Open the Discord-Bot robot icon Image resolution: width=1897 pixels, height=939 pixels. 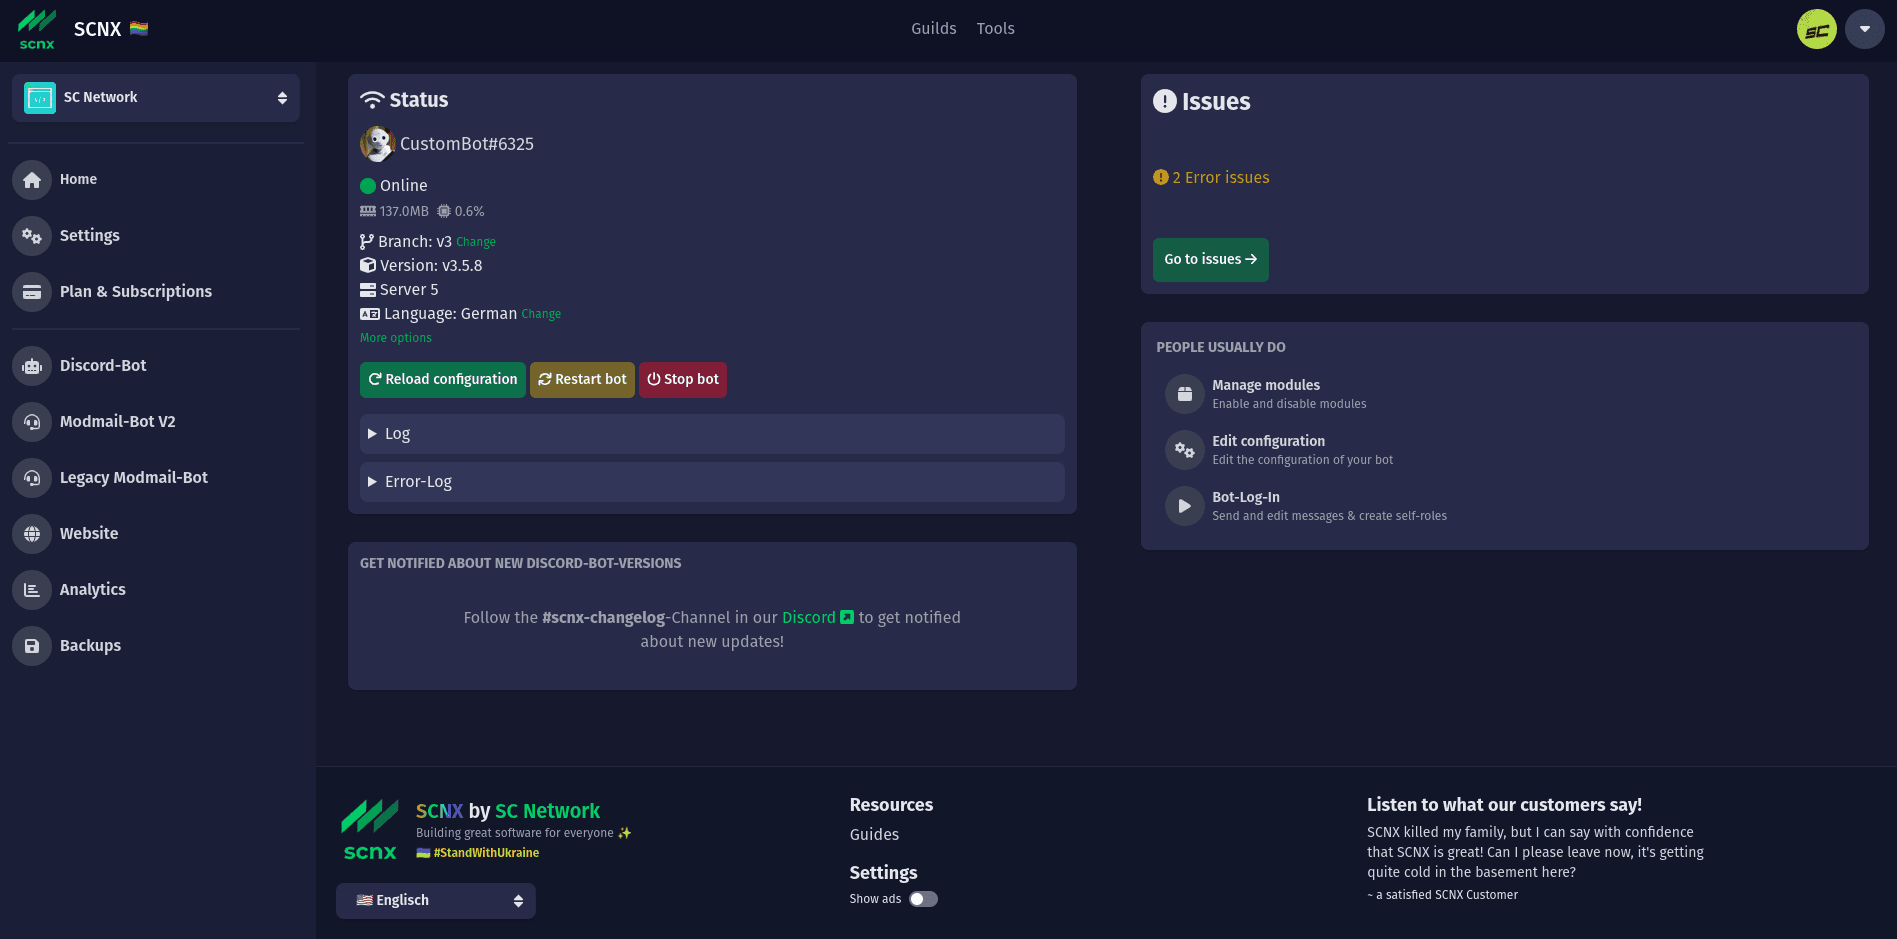[32, 366]
